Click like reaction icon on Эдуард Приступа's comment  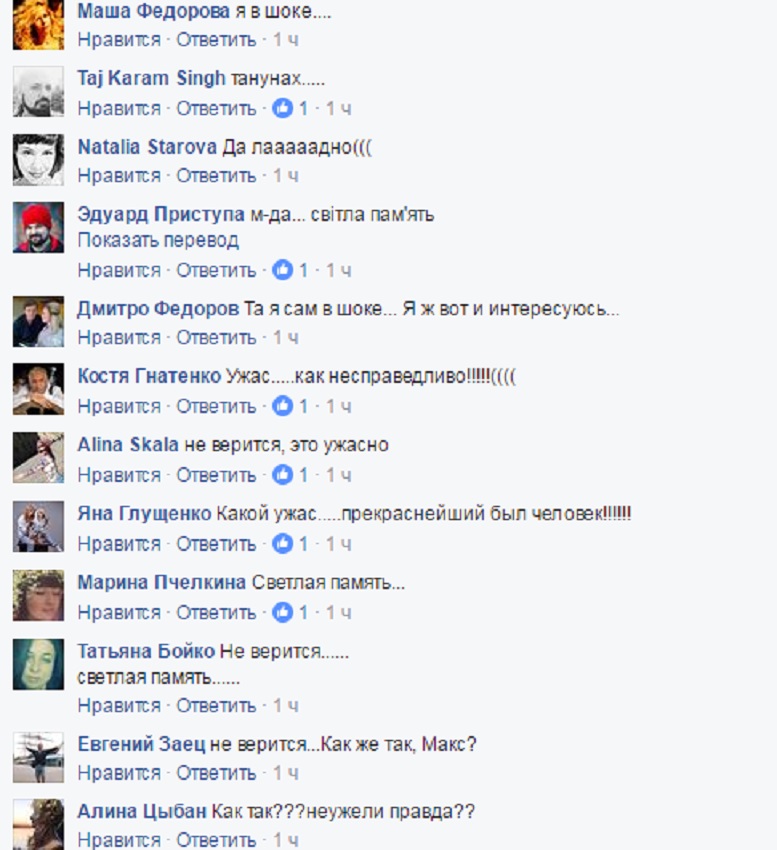pyautogui.click(x=282, y=269)
